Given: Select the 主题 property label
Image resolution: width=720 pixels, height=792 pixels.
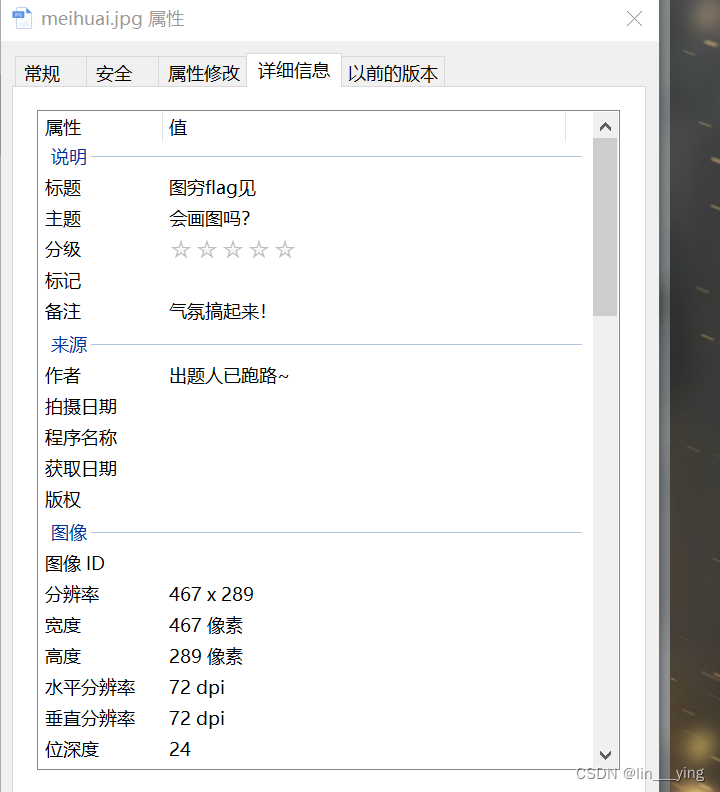Looking at the screenshot, I should (x=63, y=219).
